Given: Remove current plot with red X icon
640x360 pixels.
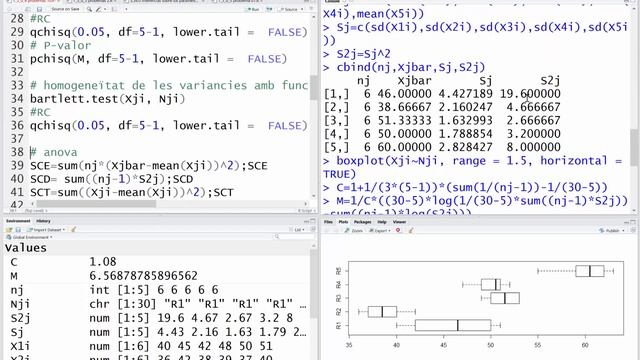Looking at the screenshot, I should point(398,231).
